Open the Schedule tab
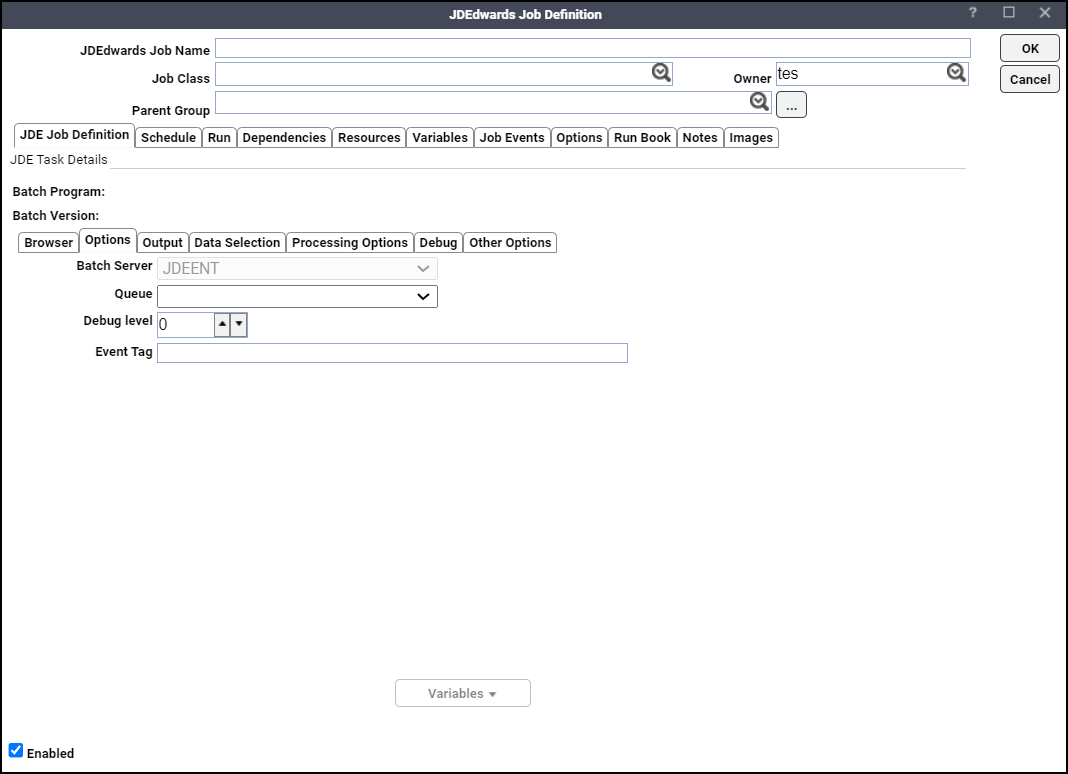1068x774 pixels. [168, 138]
